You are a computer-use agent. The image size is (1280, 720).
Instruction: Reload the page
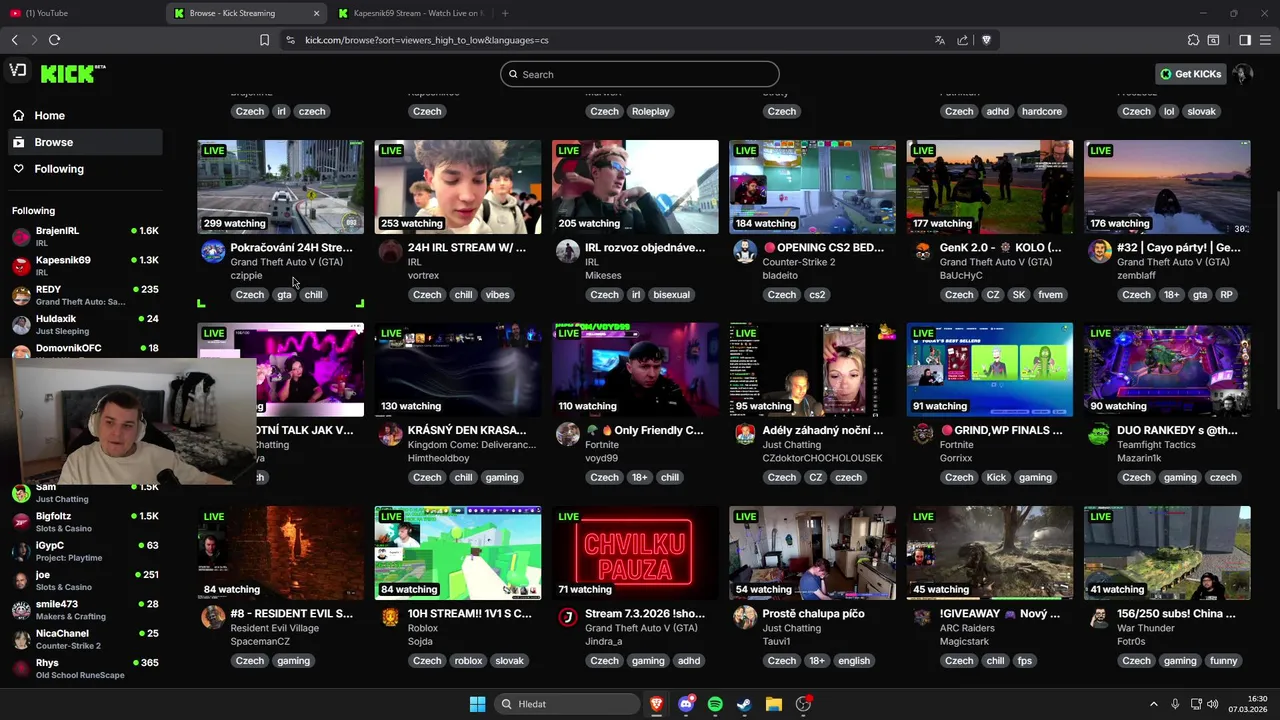[x=54, y=40]
